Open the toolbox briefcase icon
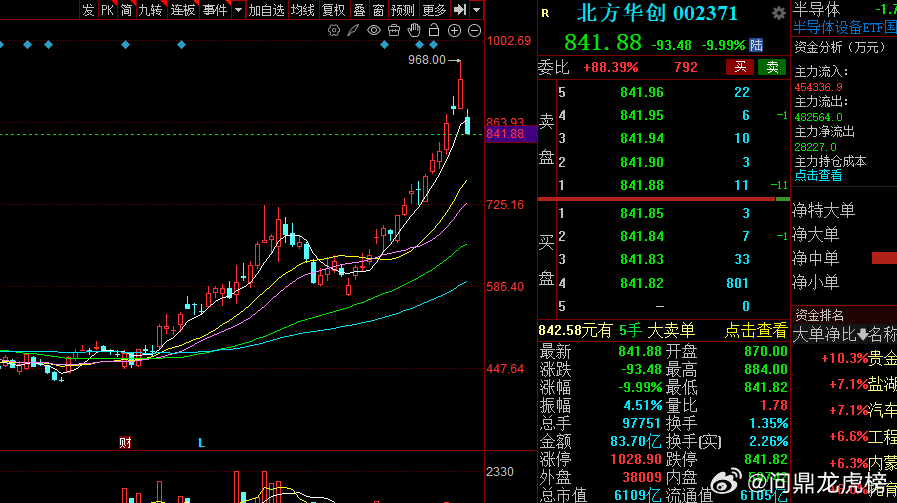The width and height of the screenshot is (897, 503). [394, 30]
